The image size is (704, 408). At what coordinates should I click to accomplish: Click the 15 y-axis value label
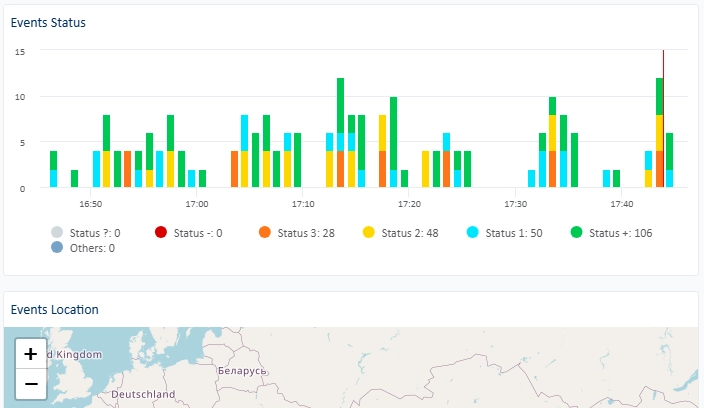tap(20, 52)
